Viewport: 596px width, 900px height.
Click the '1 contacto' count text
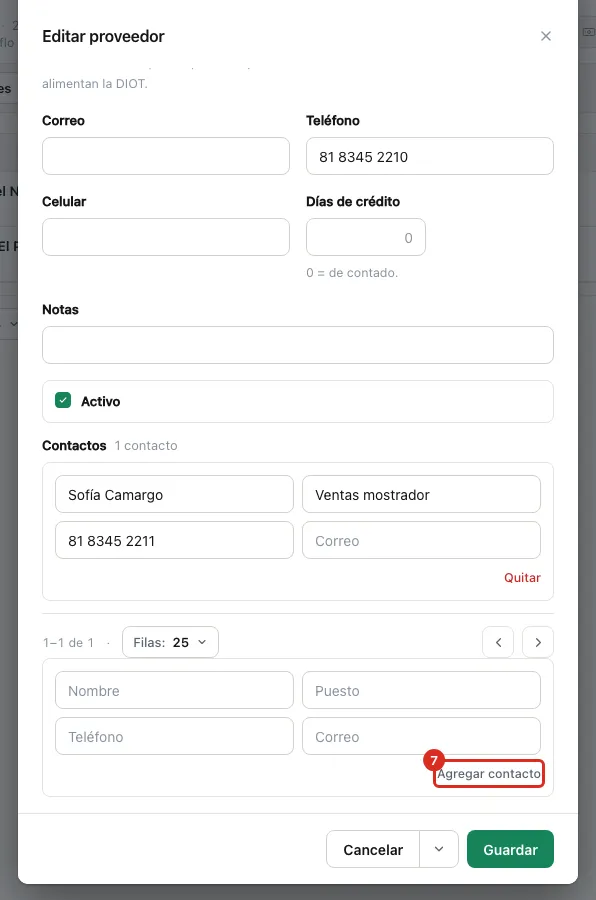[146, 445]
